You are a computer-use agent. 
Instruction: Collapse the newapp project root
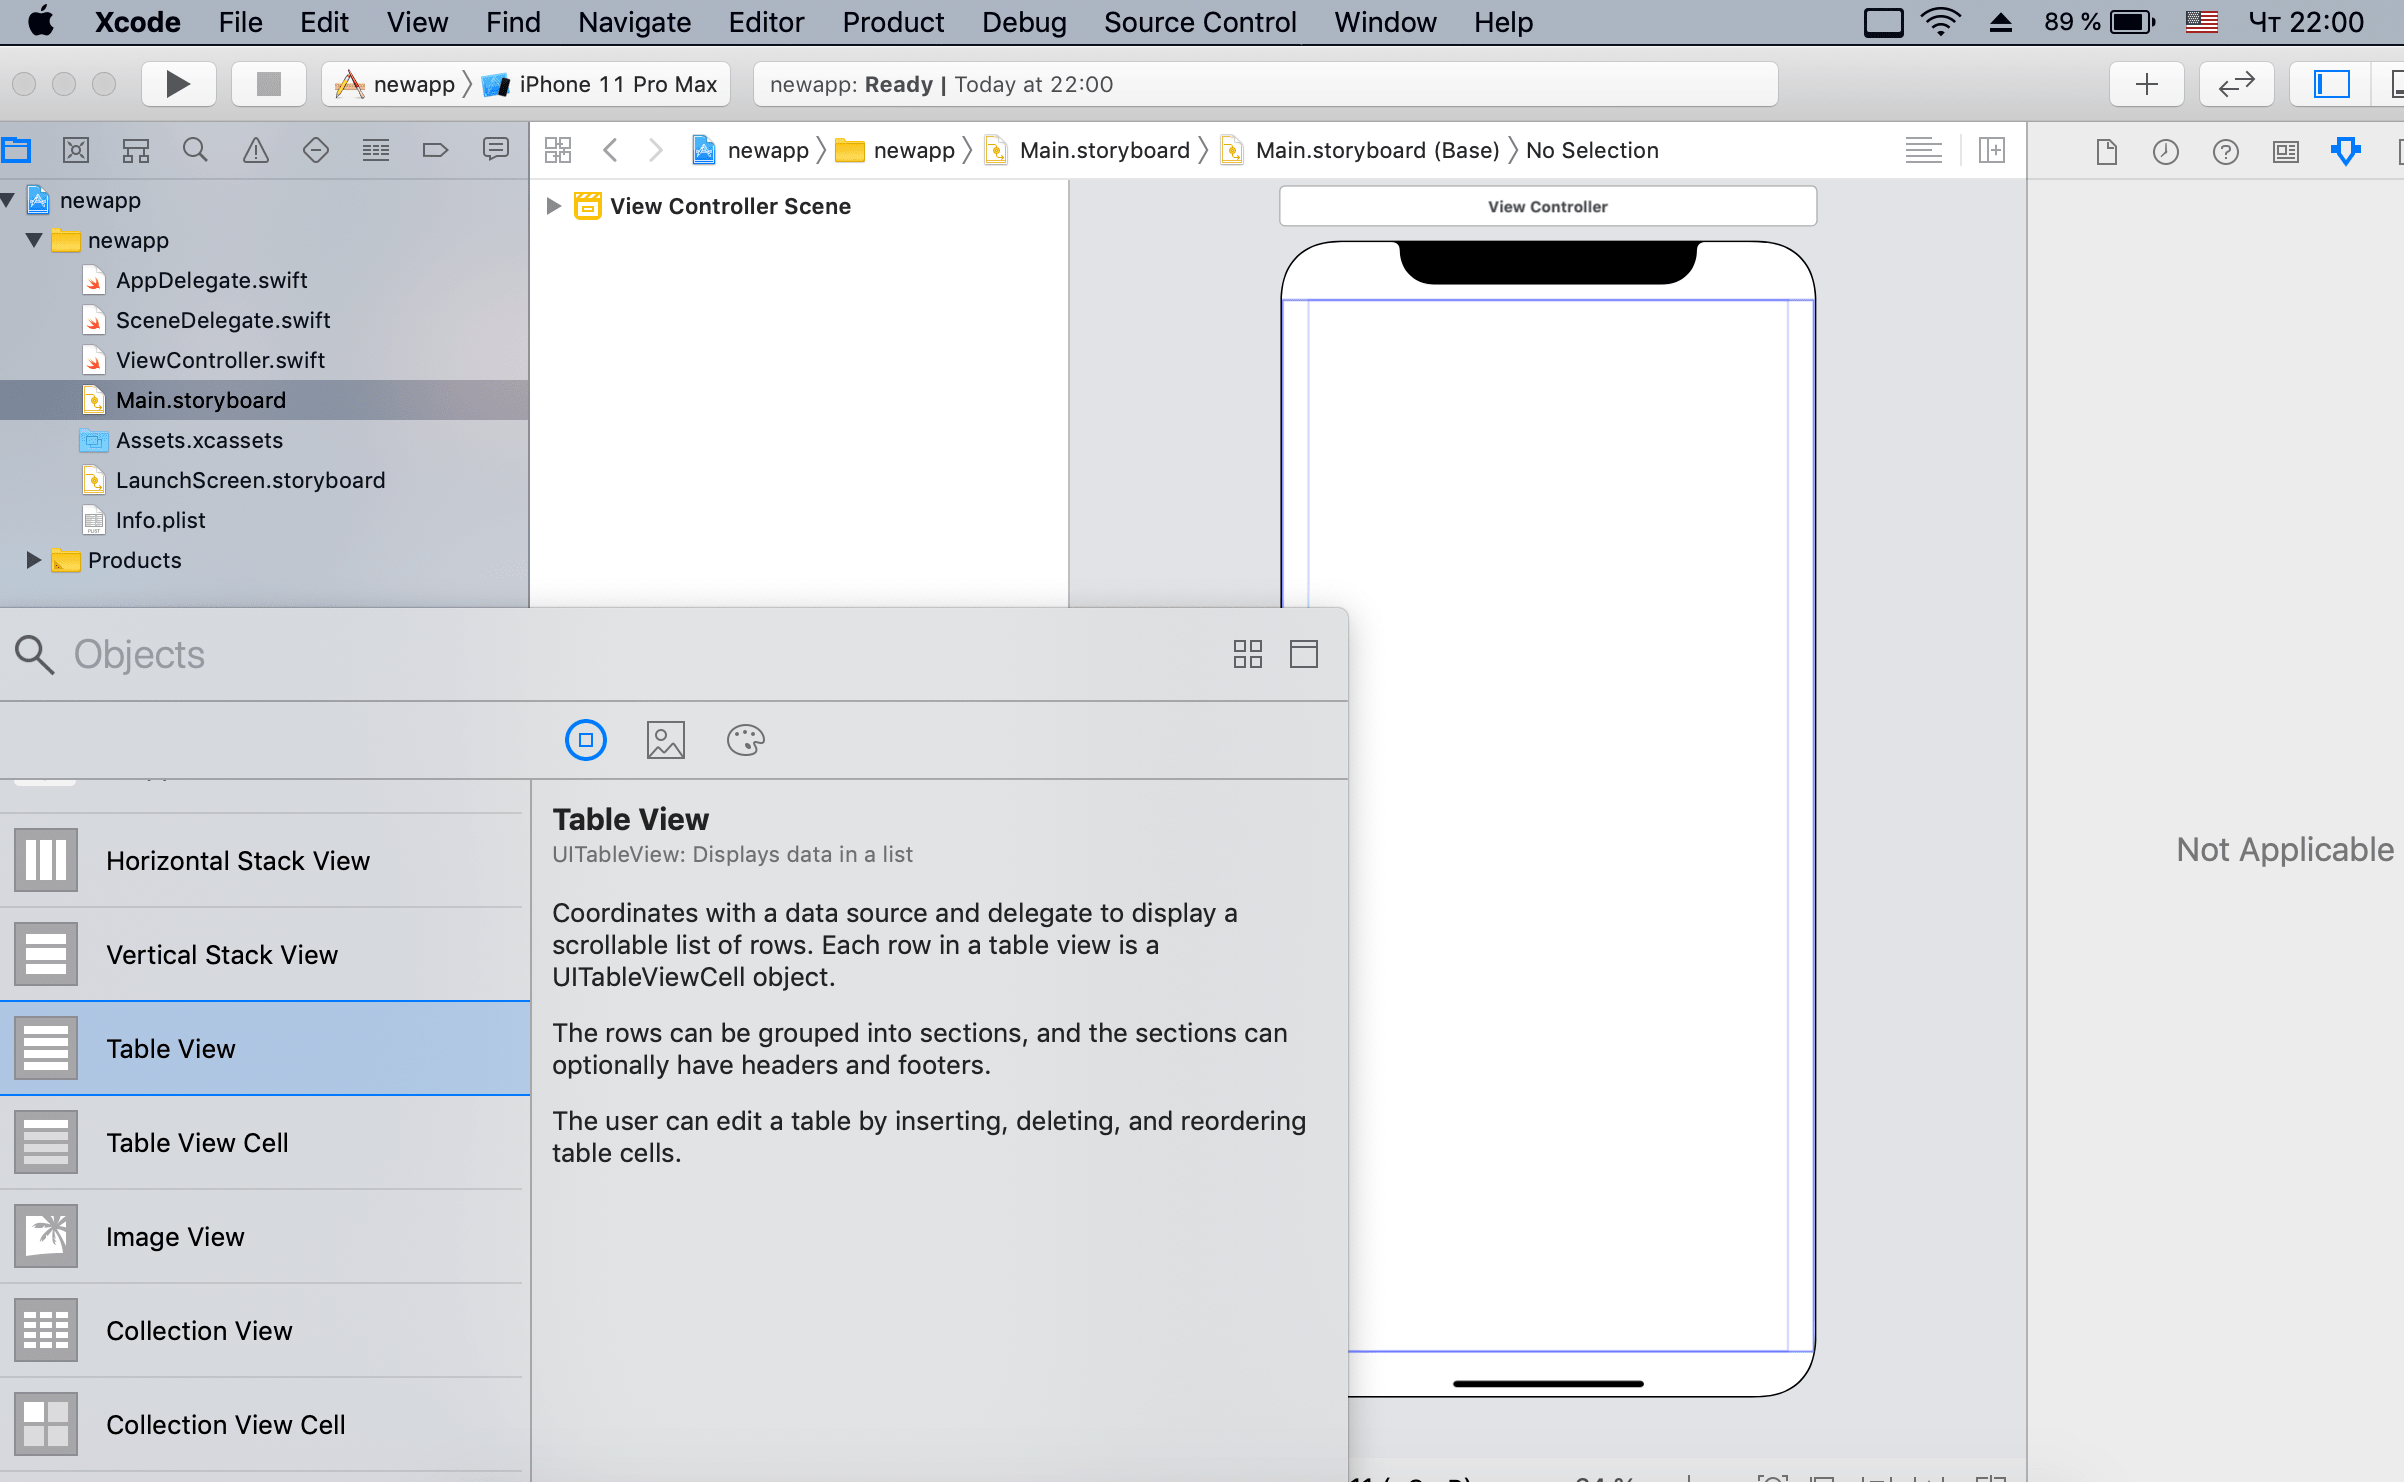point(9,200)
